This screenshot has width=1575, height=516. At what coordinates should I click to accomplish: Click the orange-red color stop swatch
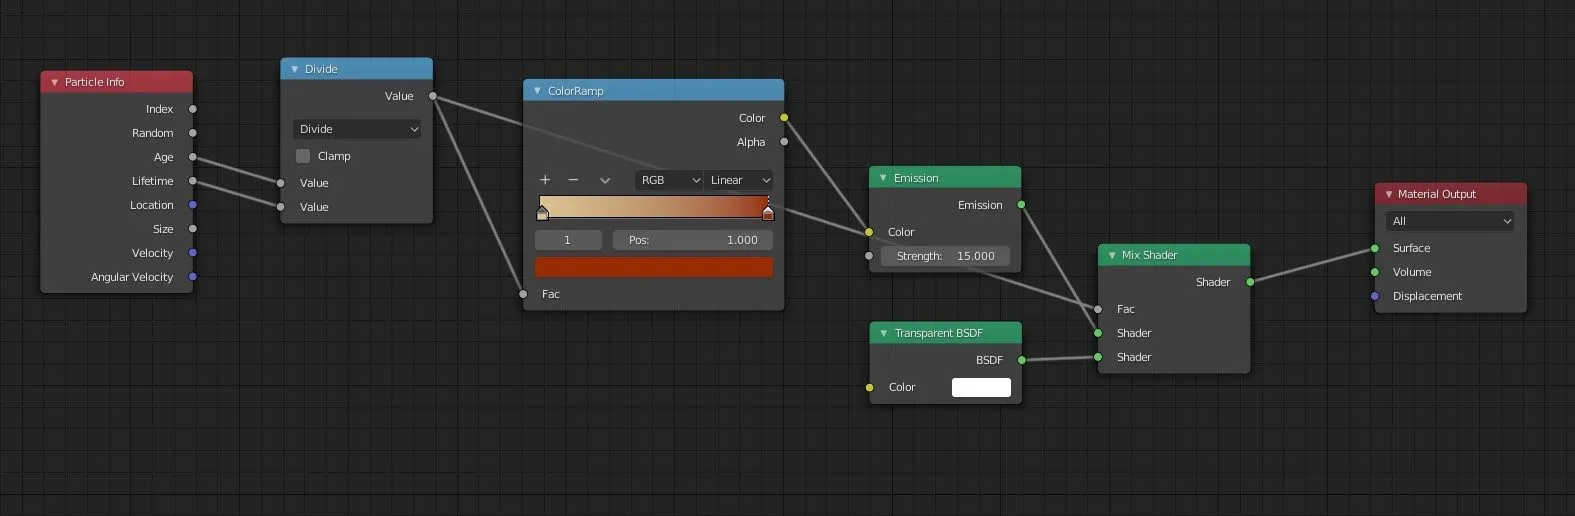pos(654,267)
